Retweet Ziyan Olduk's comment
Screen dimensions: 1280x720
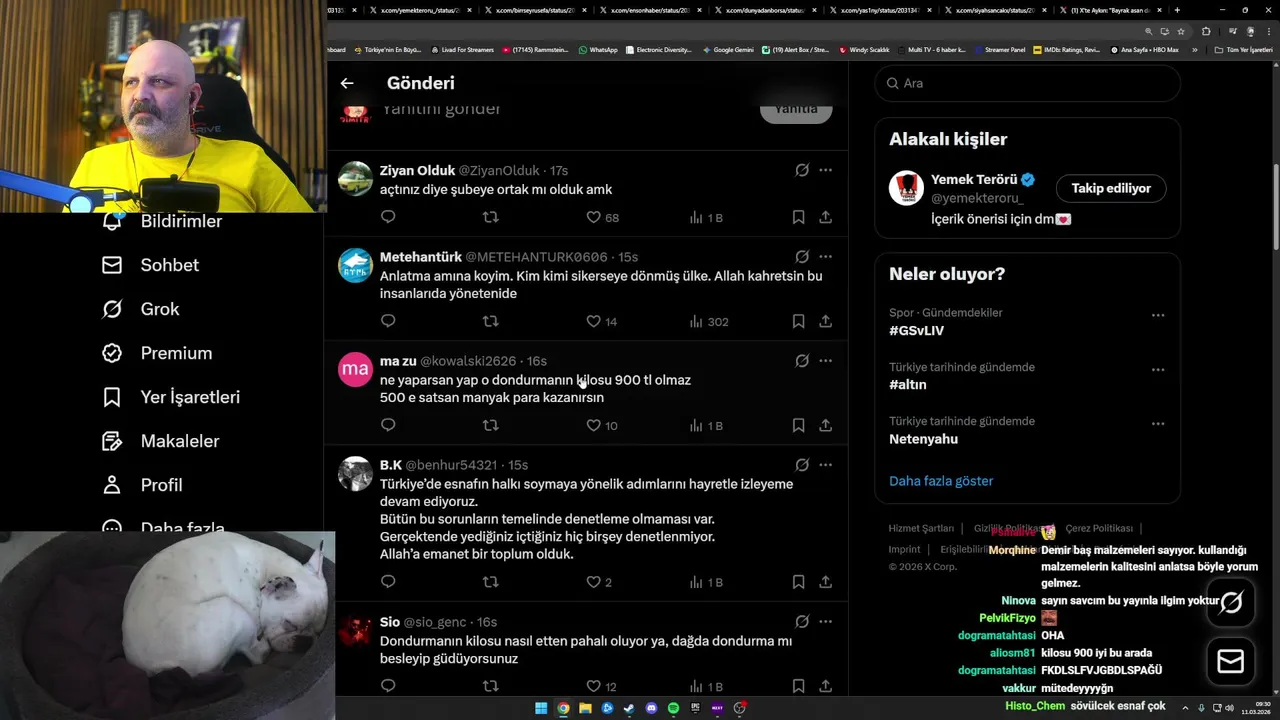(x=490, y=217)
